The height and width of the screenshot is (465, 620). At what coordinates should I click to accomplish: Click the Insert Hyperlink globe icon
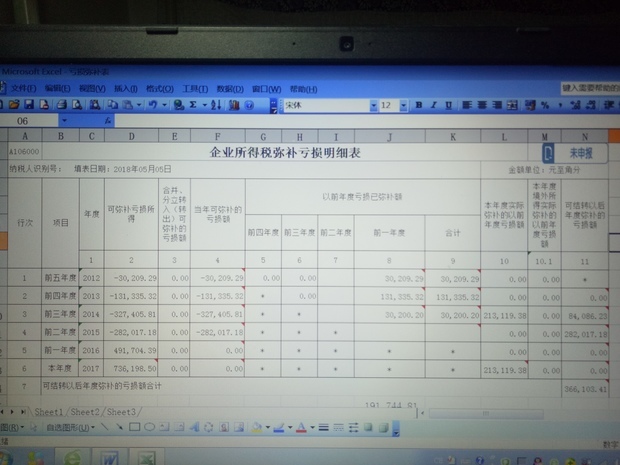pyautogui.click(x=179, y=105)
